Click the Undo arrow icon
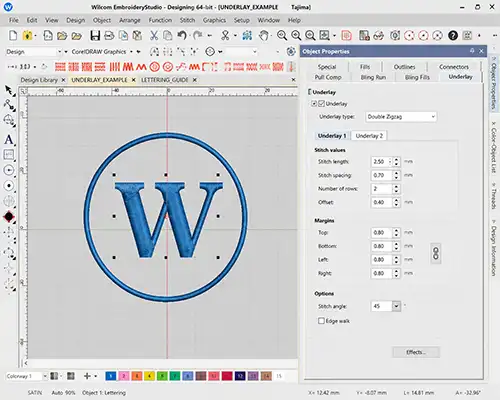Viewport: 500px width, 400px height. point(182,35)
